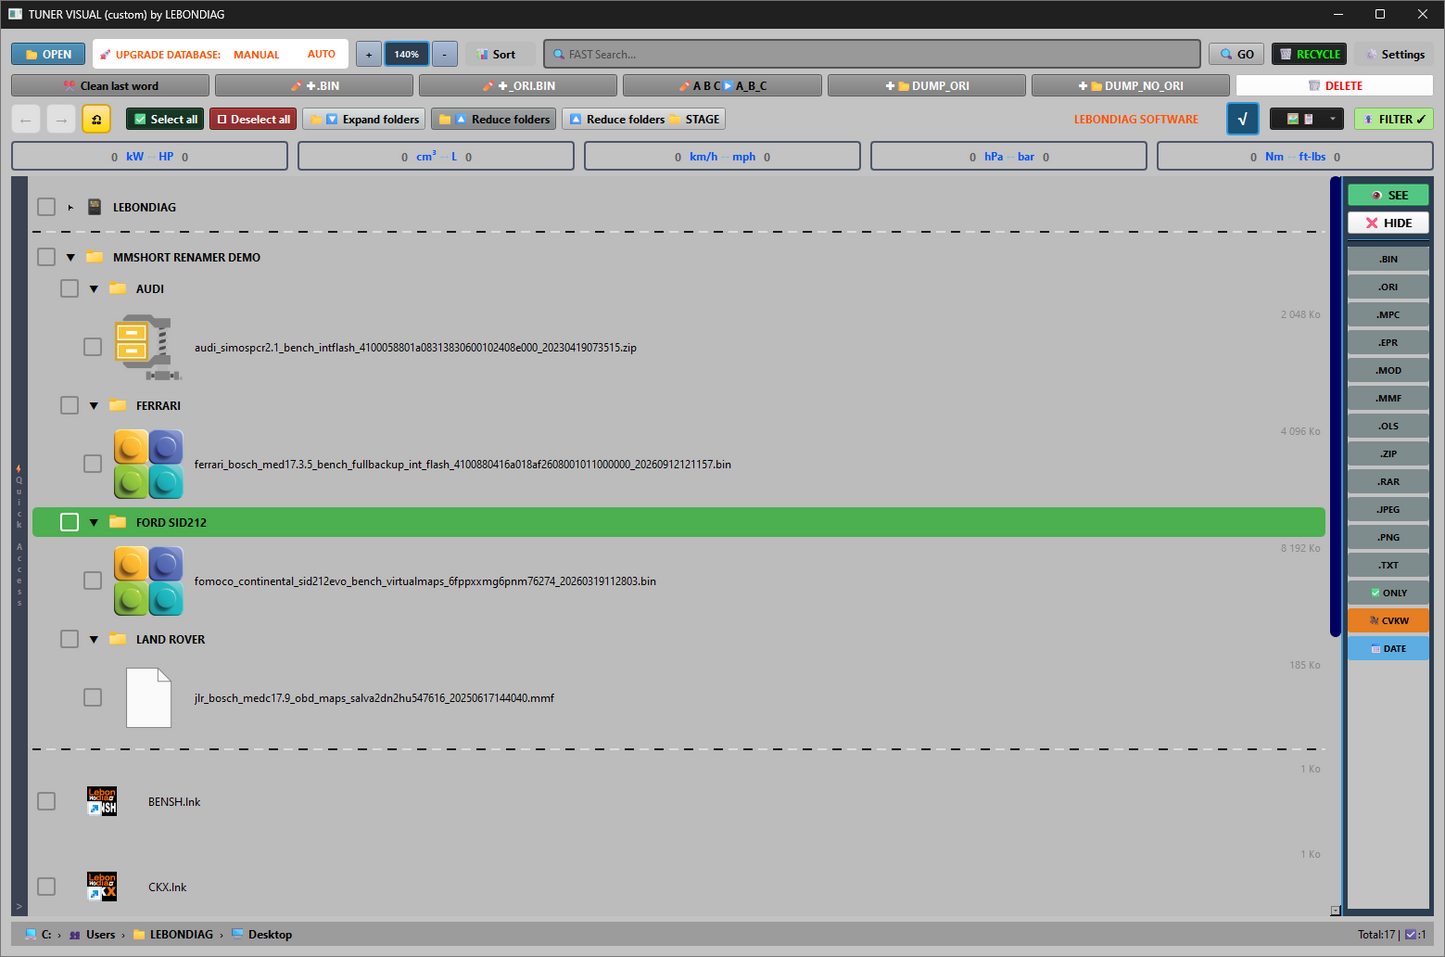This screenshot has height=957, width=1445.
Task: Check the BENSH.lnk checkbox
Action: pos(46,801)
